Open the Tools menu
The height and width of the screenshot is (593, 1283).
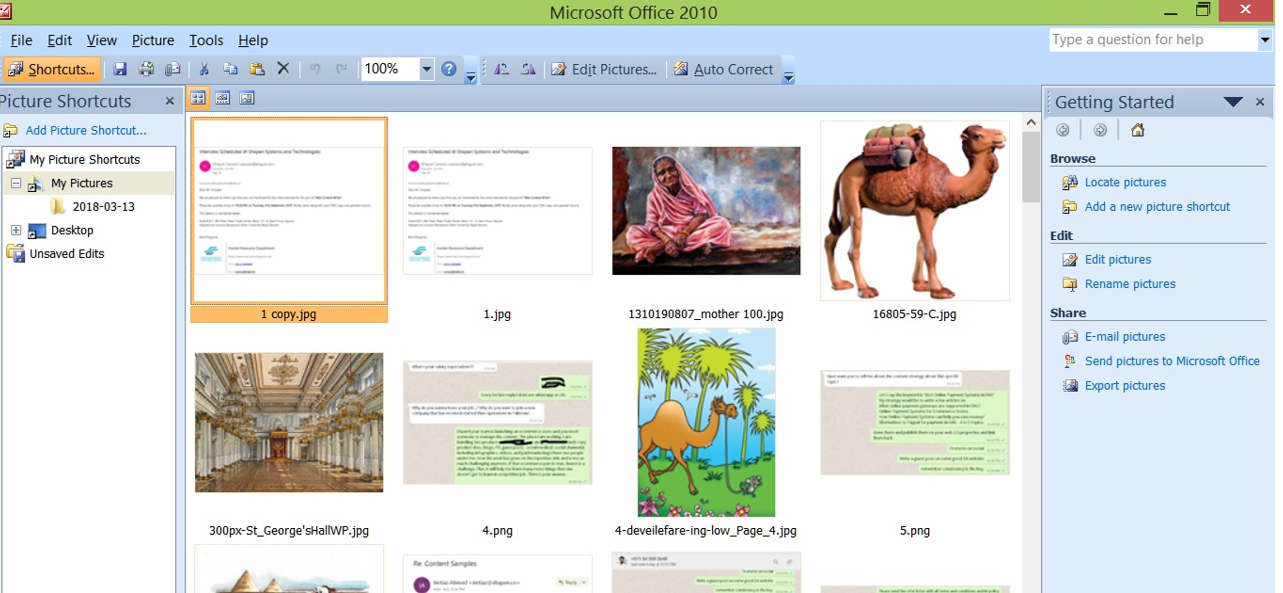pos(206,40)
